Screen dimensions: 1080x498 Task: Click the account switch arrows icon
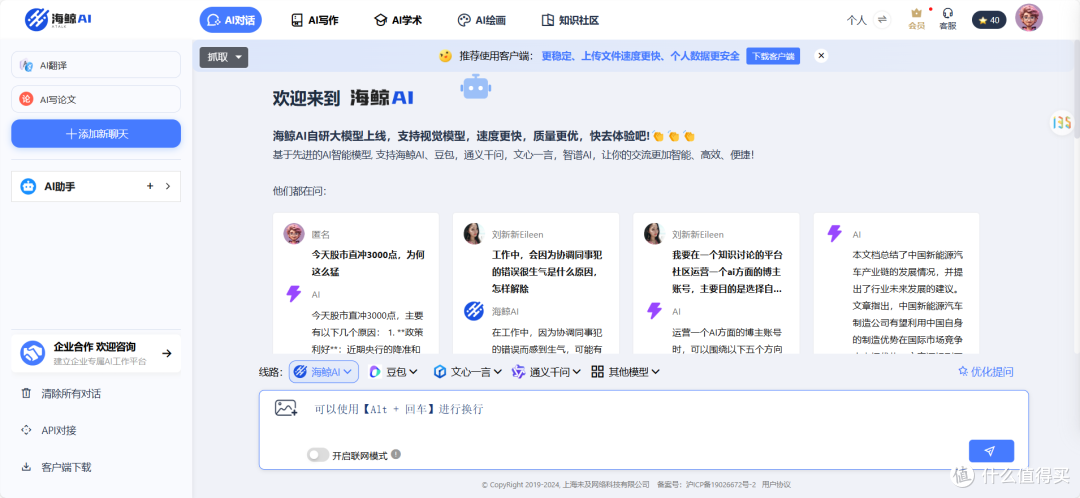point(882,20)
